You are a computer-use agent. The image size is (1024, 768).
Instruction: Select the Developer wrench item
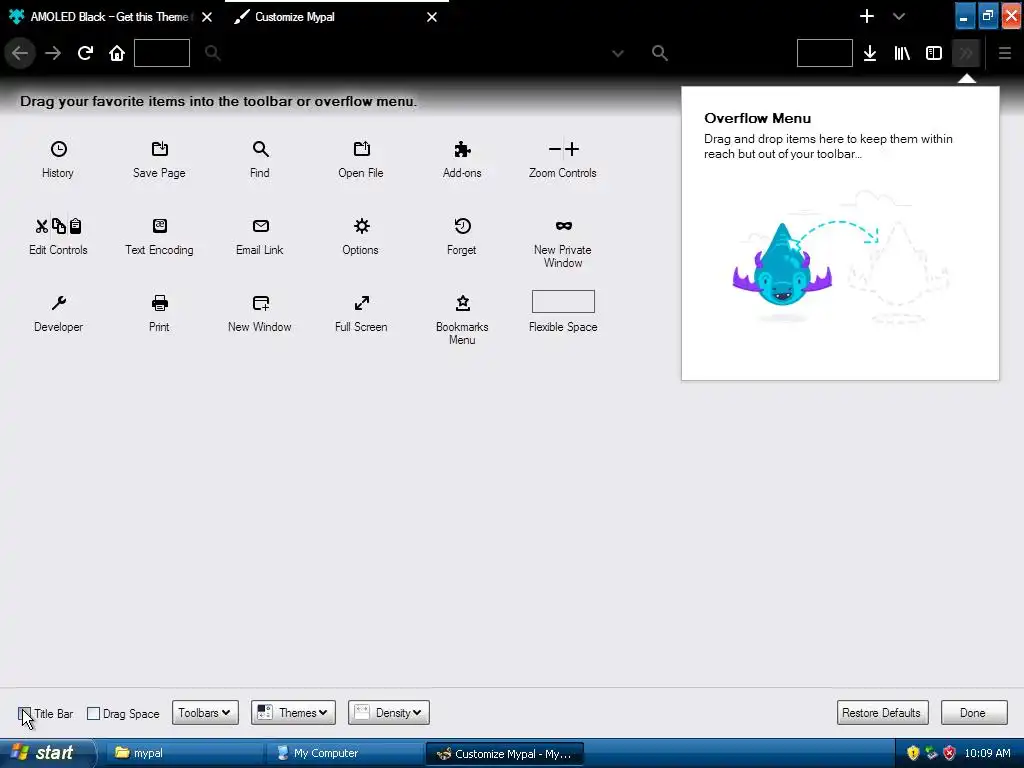58,313
